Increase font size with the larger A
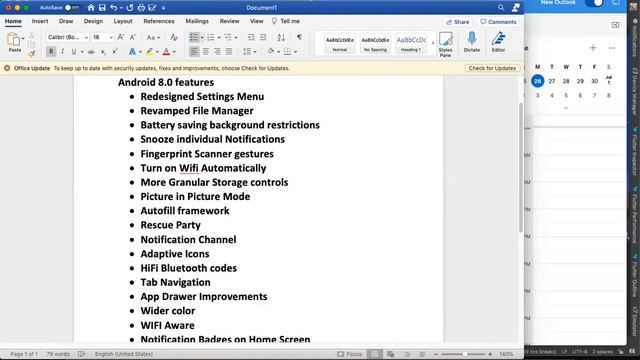Screen dimensions: 640x360 pos(121,37)
